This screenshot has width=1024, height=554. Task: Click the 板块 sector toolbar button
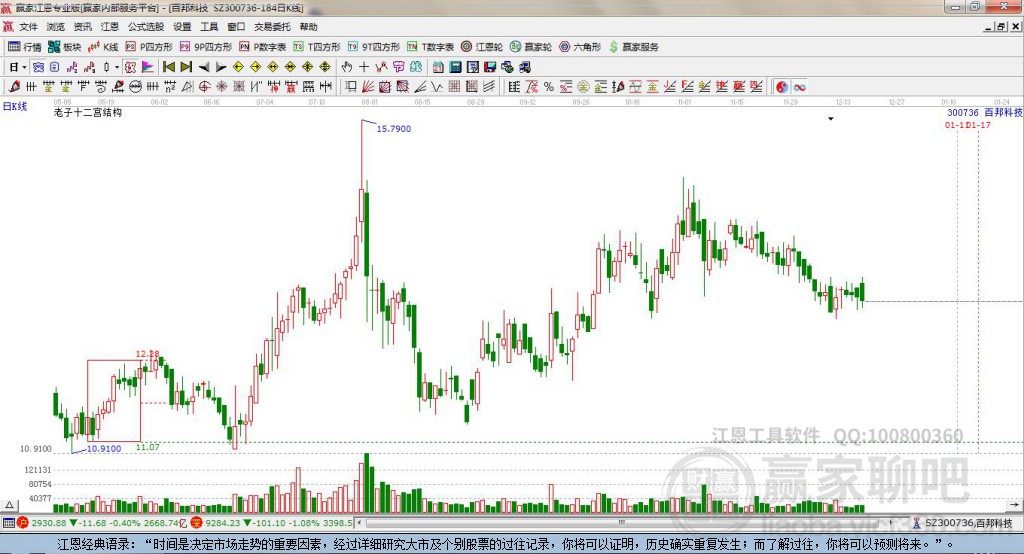[x=65, y=47]
